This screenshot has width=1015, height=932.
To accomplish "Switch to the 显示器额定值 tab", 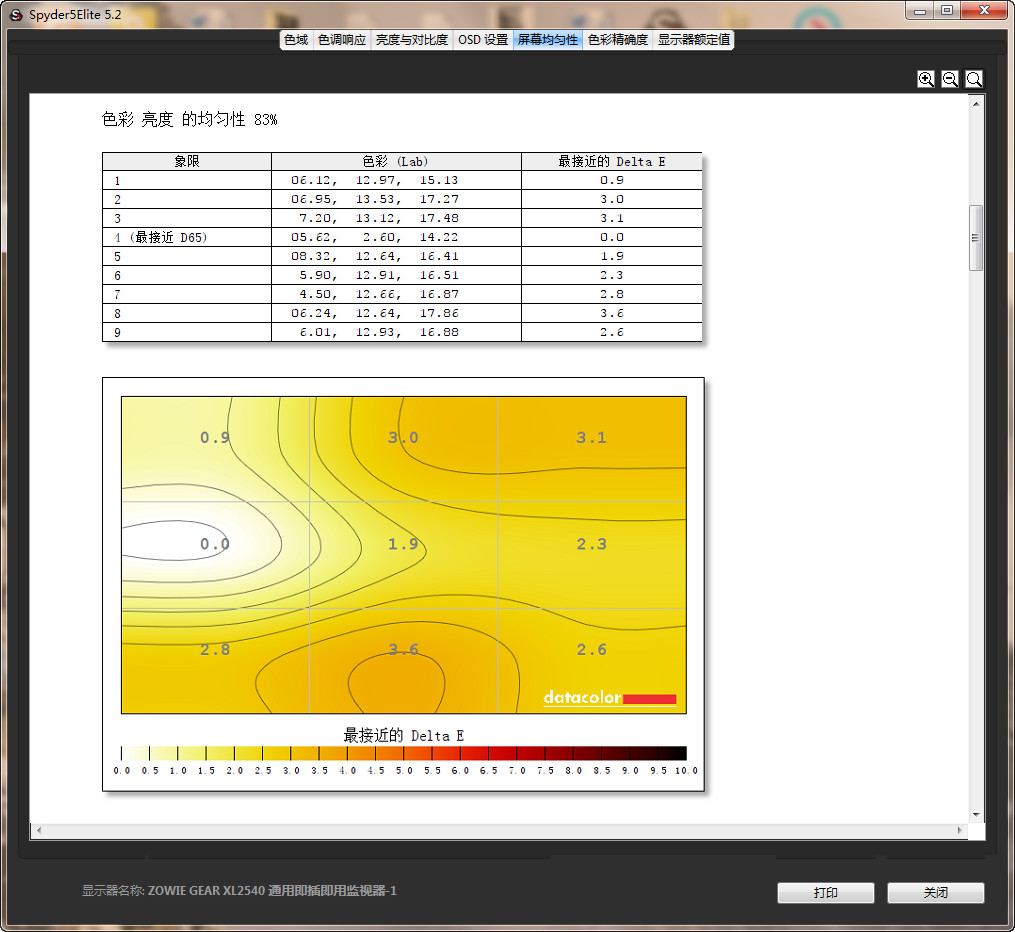I will point(693,40).
